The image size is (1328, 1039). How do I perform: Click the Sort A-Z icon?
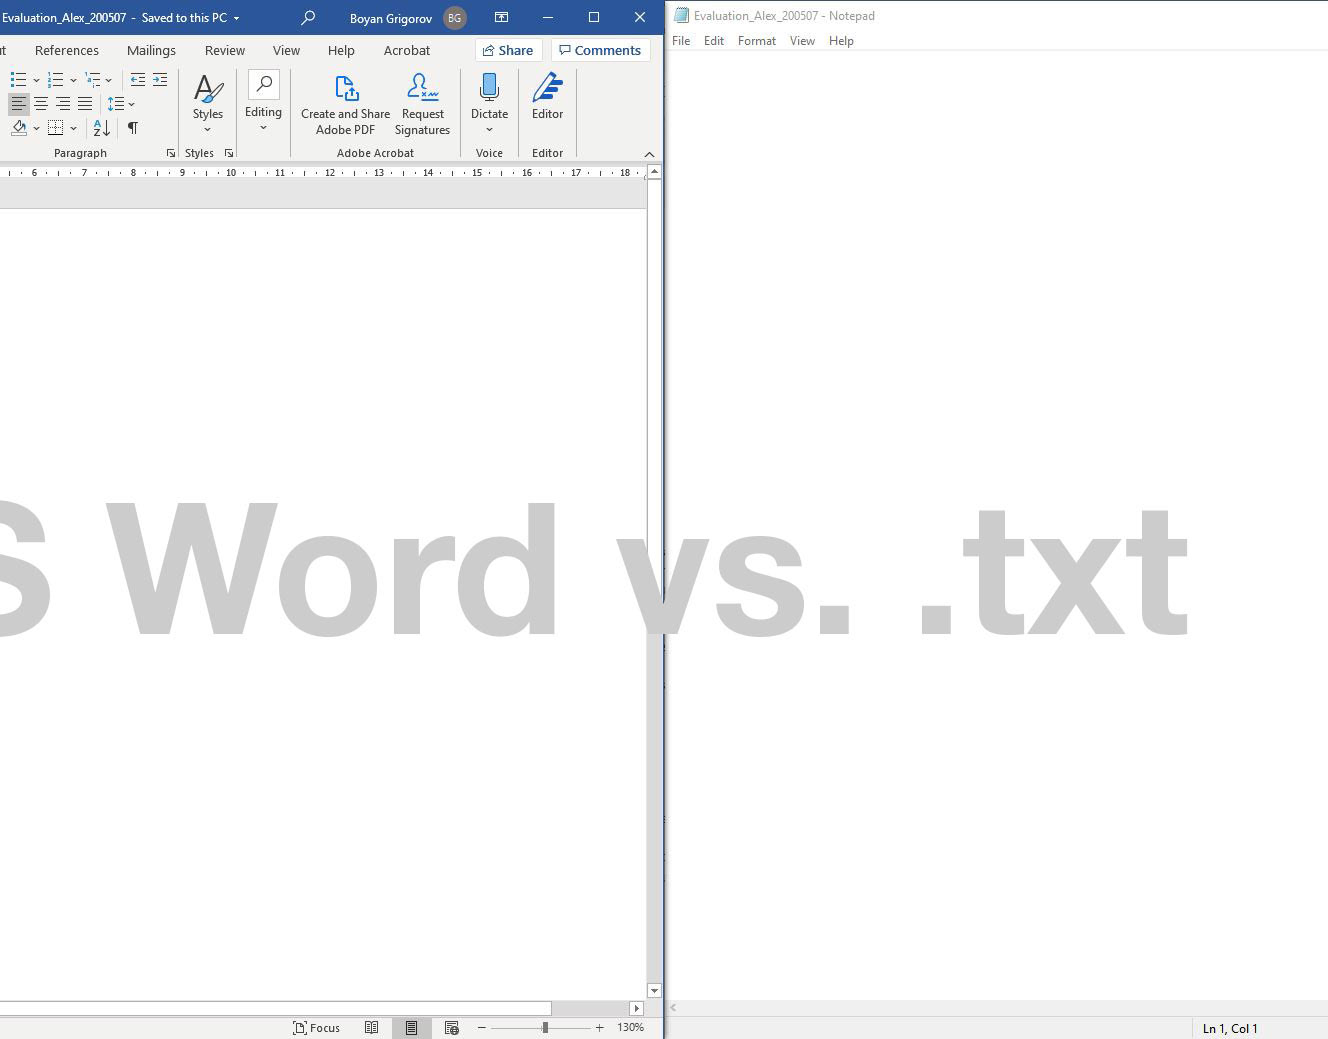point(102,128)
